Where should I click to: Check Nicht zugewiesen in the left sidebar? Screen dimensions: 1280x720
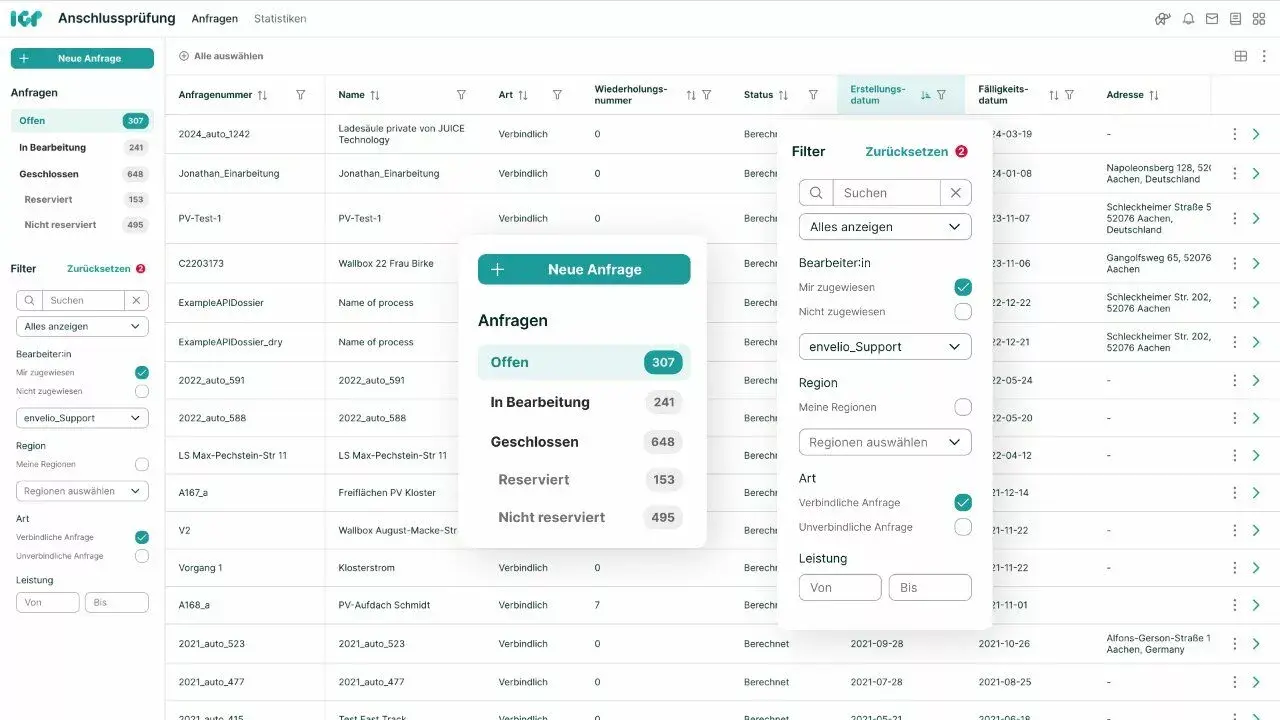click(142, 391)
